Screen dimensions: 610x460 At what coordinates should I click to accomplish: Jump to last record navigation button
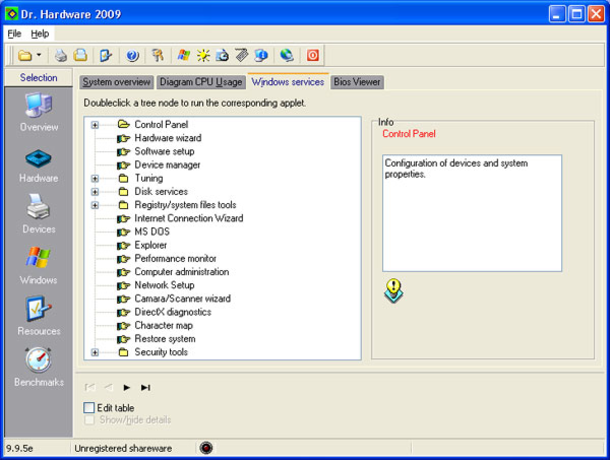146,387
